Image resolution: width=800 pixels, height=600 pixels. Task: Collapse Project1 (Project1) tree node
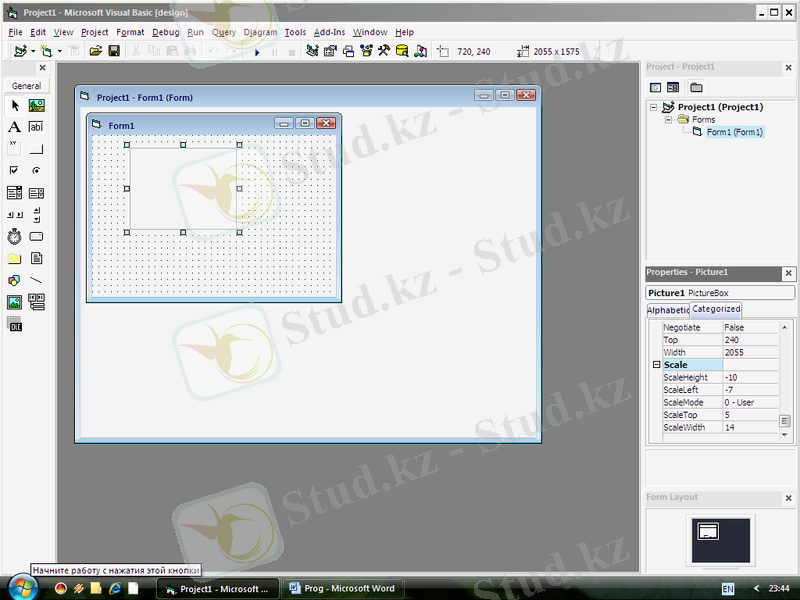pyautogui.click(x=653, y=107)
